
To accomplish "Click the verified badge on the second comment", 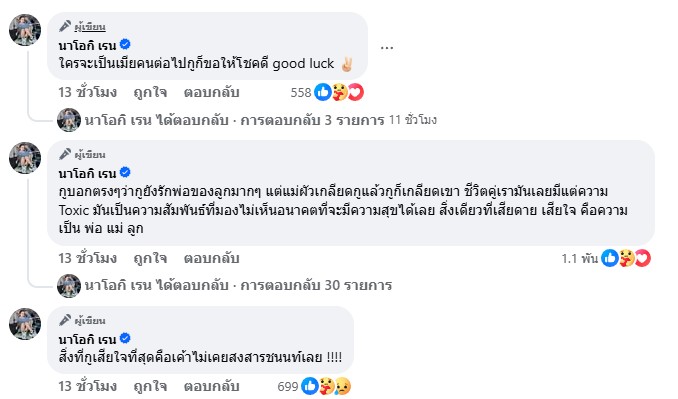I will tap(125, 172).
